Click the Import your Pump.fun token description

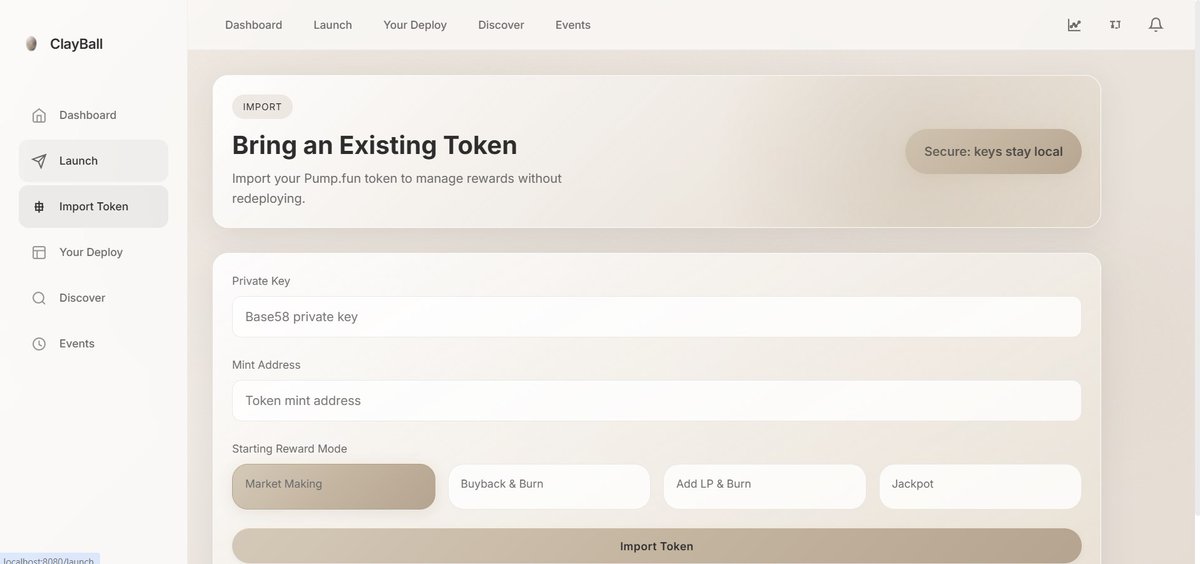click(x=397, y=188)
